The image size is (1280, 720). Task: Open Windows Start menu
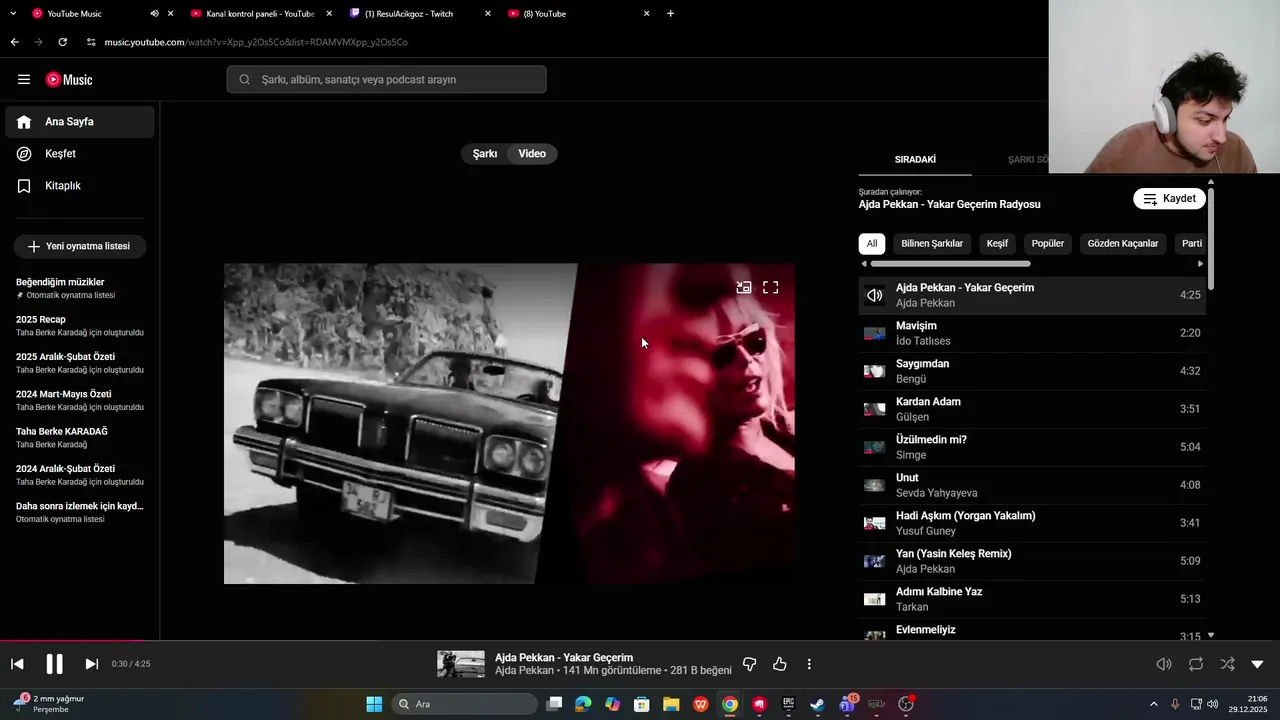(x=374, y=704)
